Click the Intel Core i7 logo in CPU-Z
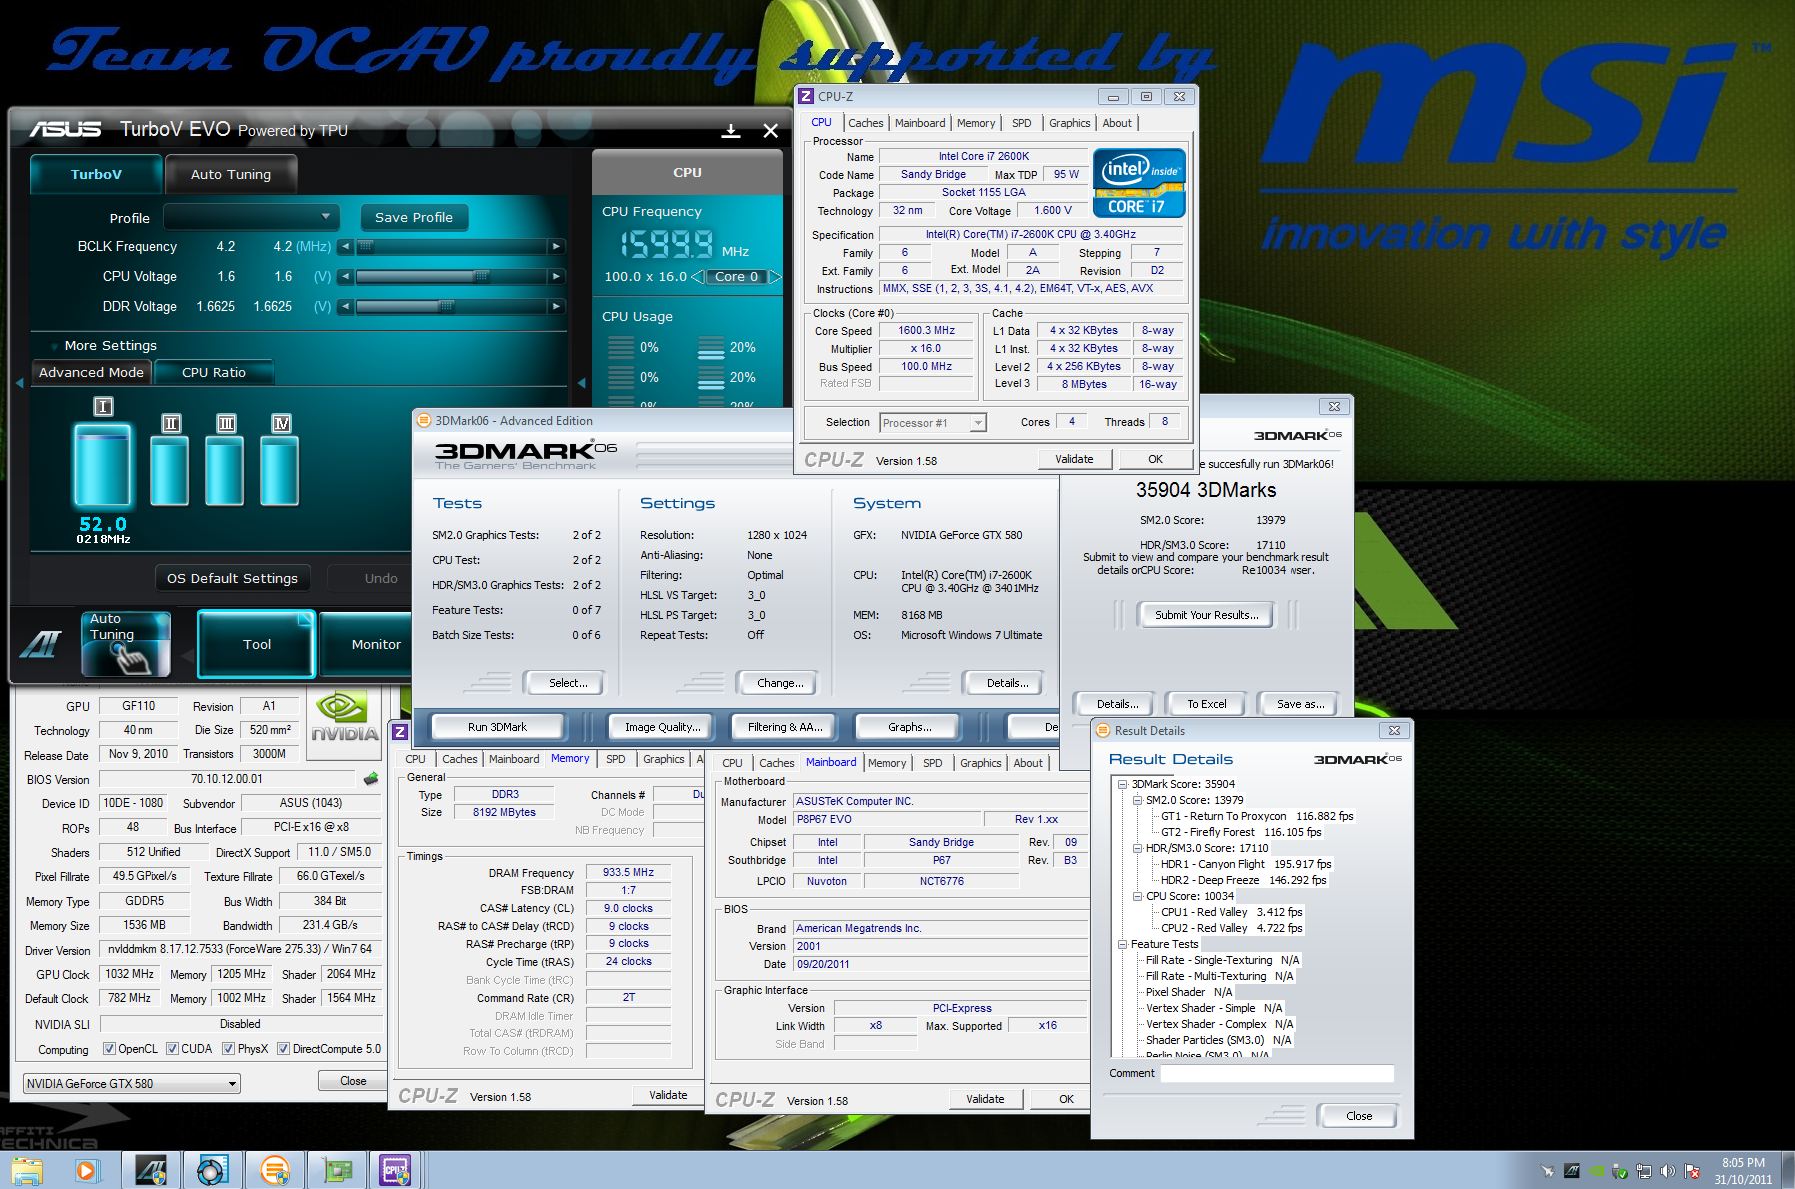 1139,183
